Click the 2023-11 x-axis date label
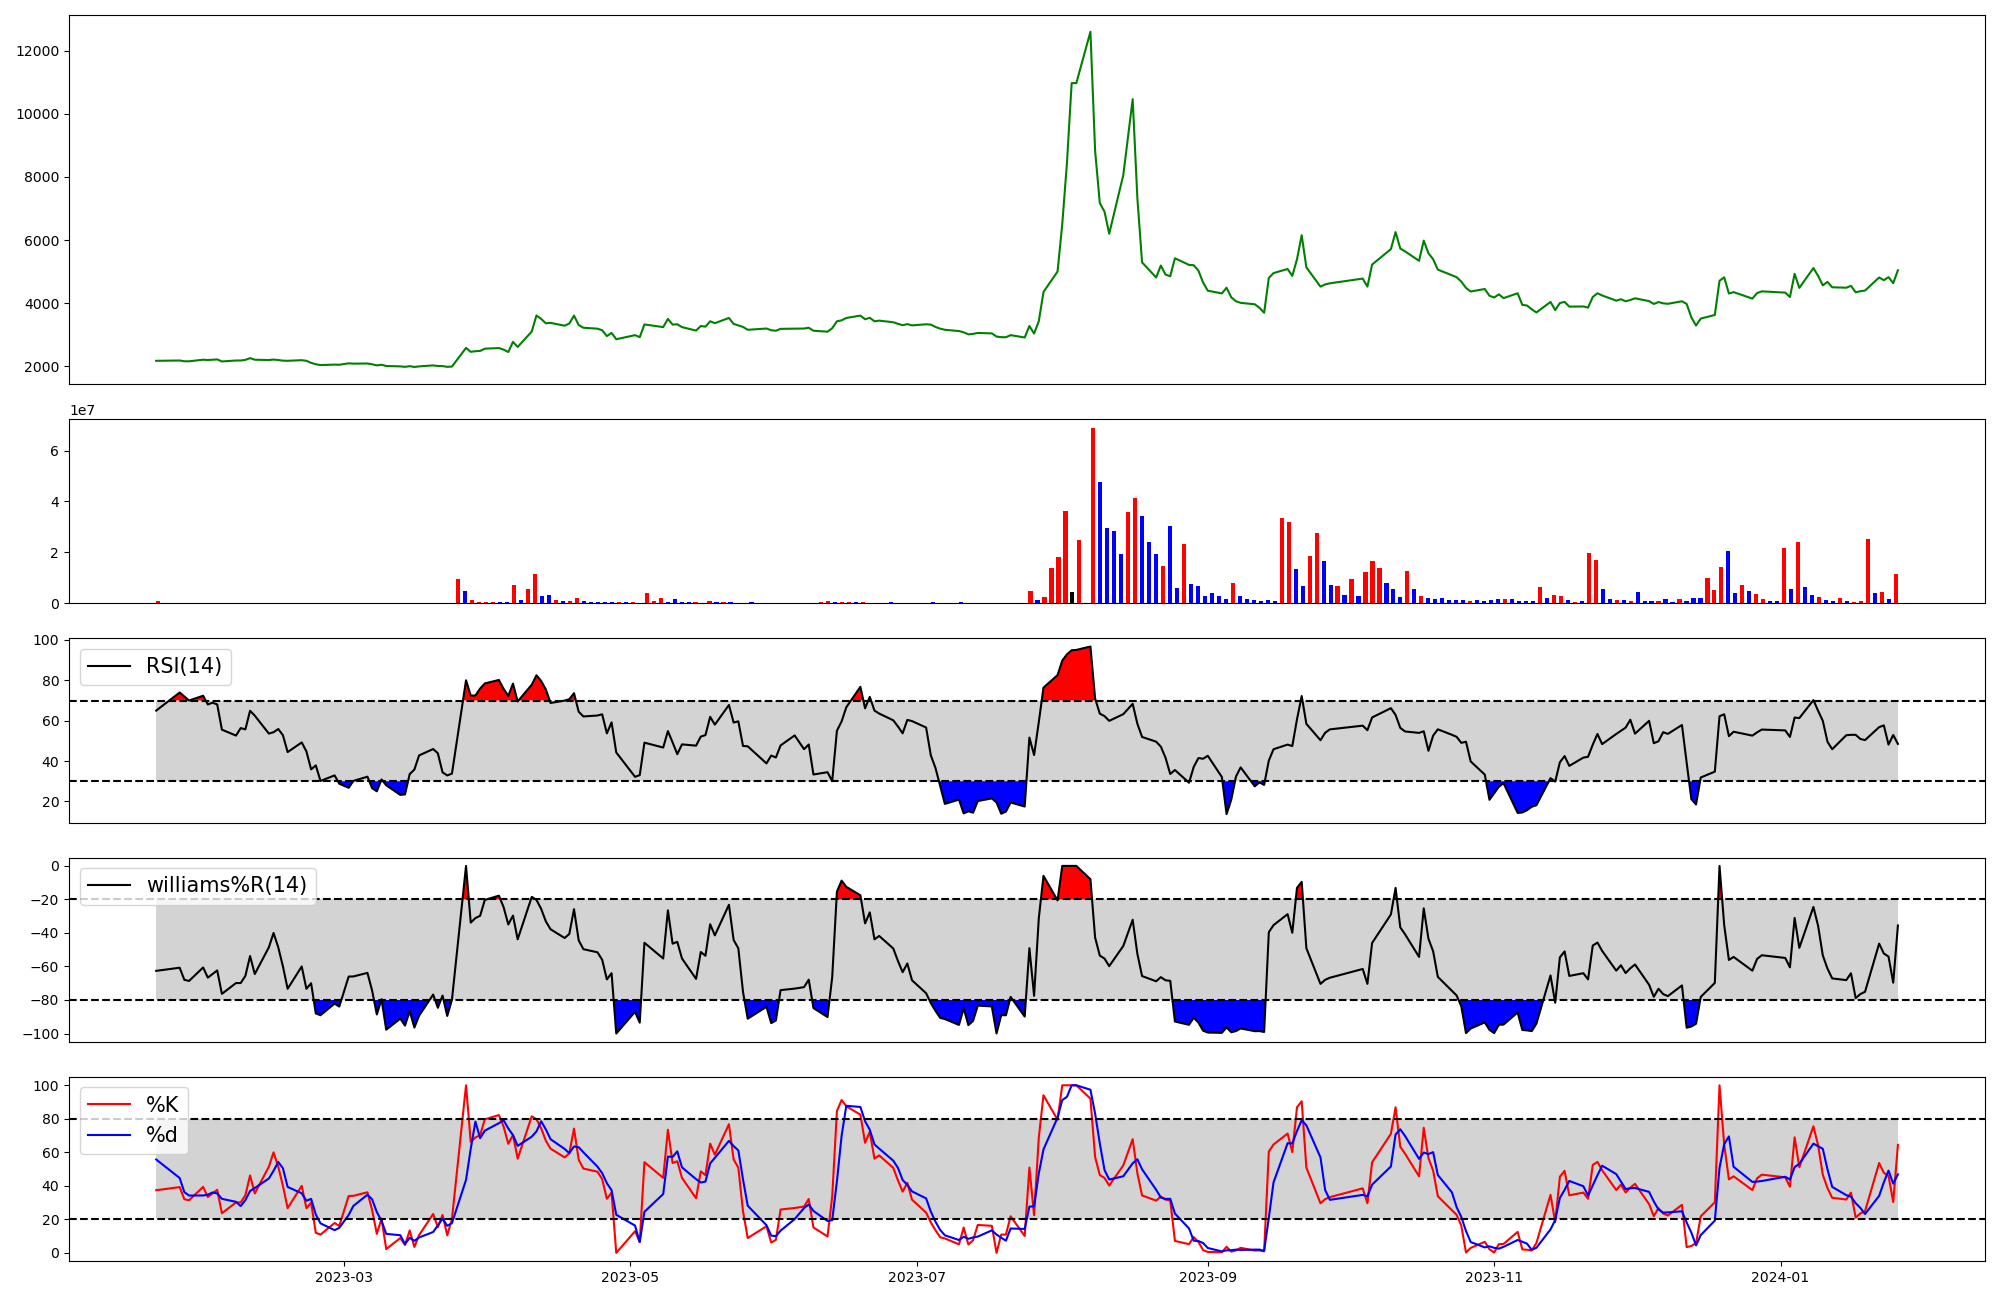 tap(1494, 1277)
